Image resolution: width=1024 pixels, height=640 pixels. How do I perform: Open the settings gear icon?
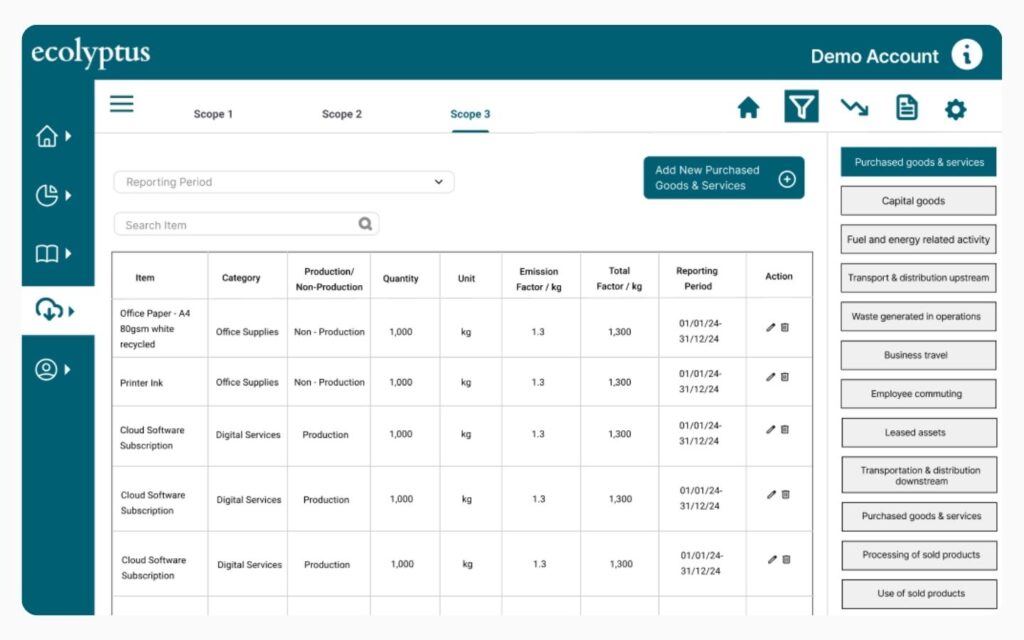coord(956,109)
